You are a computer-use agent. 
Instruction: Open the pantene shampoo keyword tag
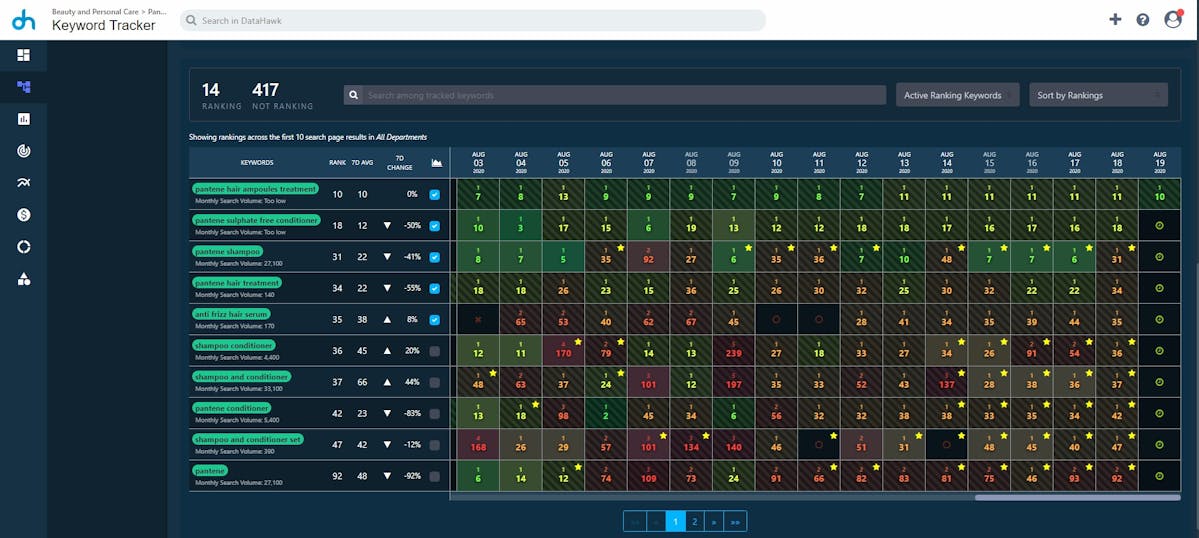(x=228, y=251)
